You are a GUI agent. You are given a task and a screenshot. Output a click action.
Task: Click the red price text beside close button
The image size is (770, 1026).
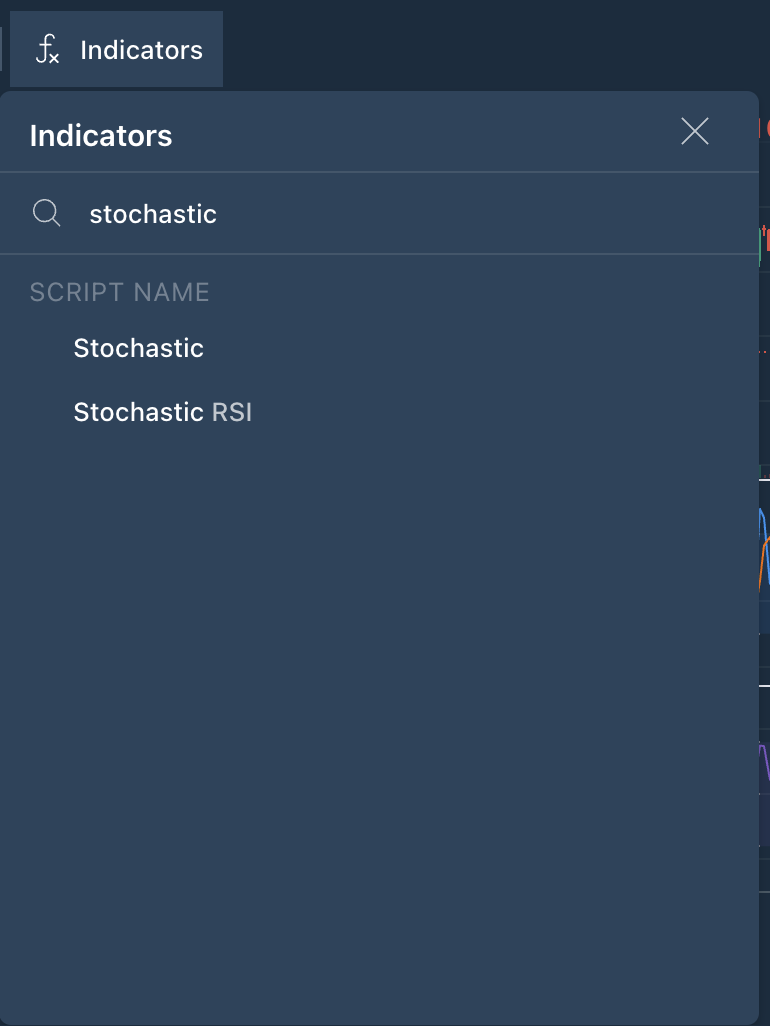[764, 128]
